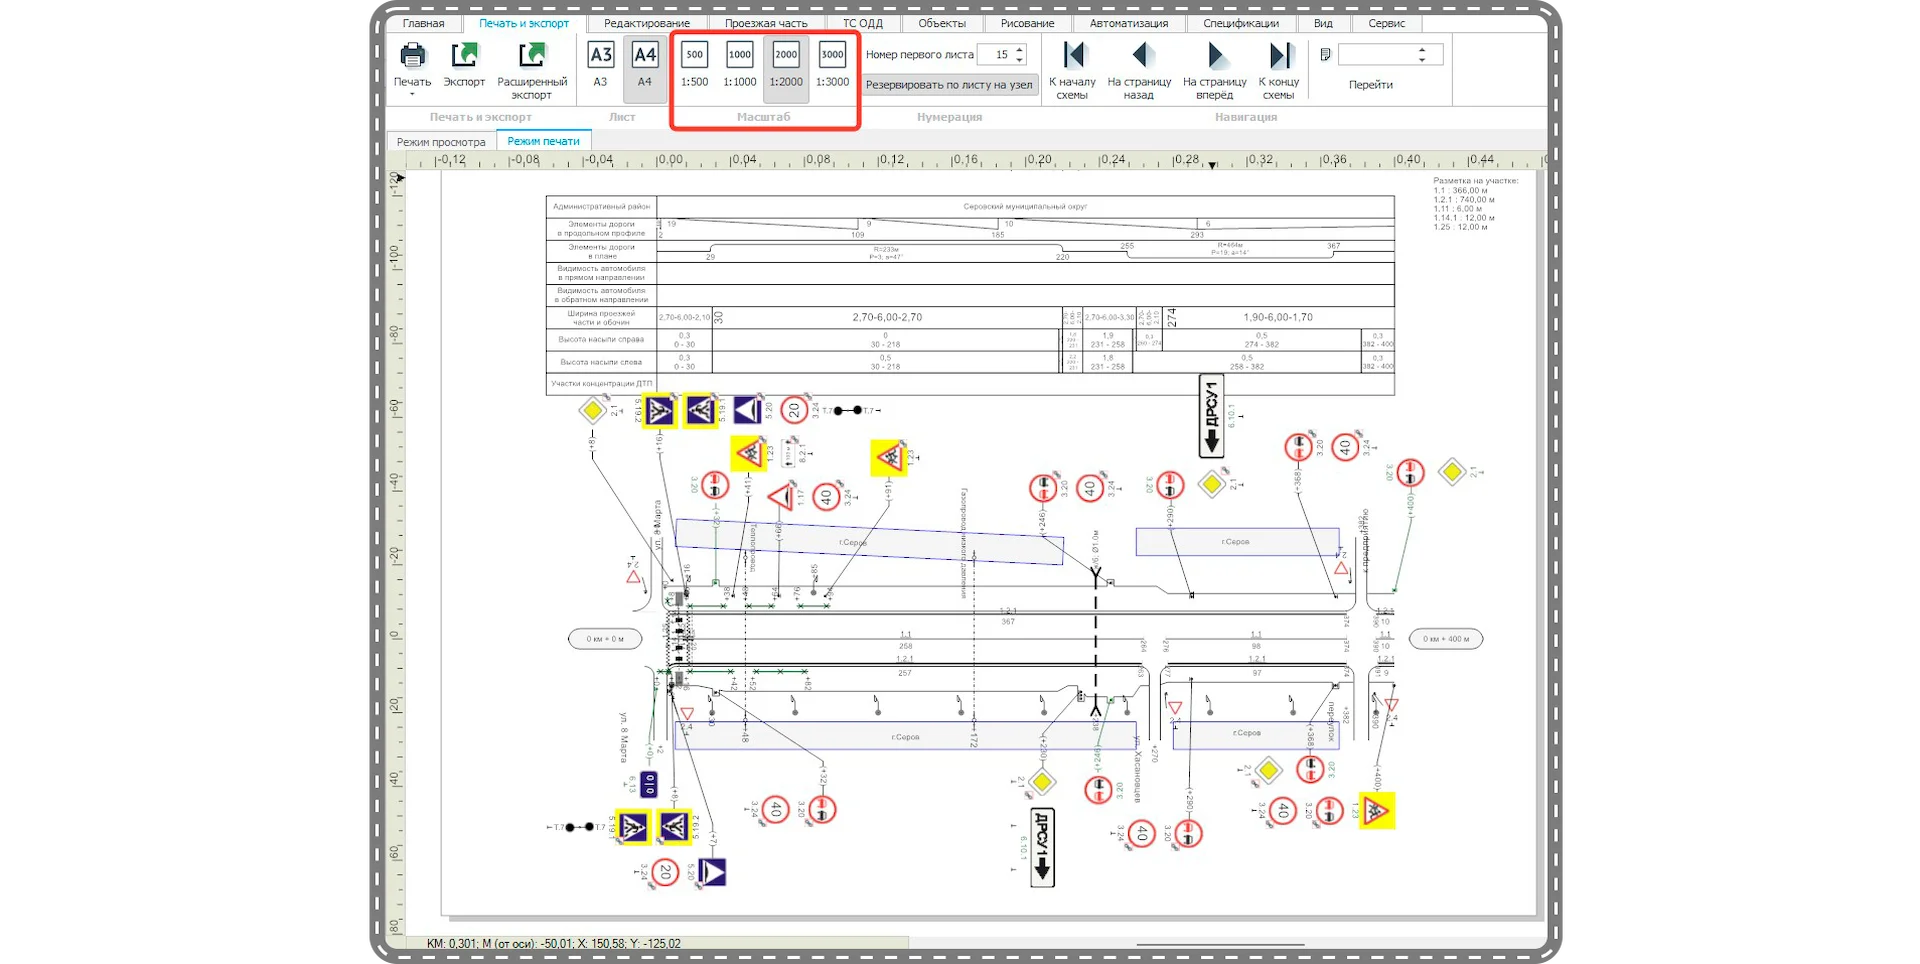Open the Редактирование ribbon tab
The image size is (1920, 964).
click(x=646, y=23)
